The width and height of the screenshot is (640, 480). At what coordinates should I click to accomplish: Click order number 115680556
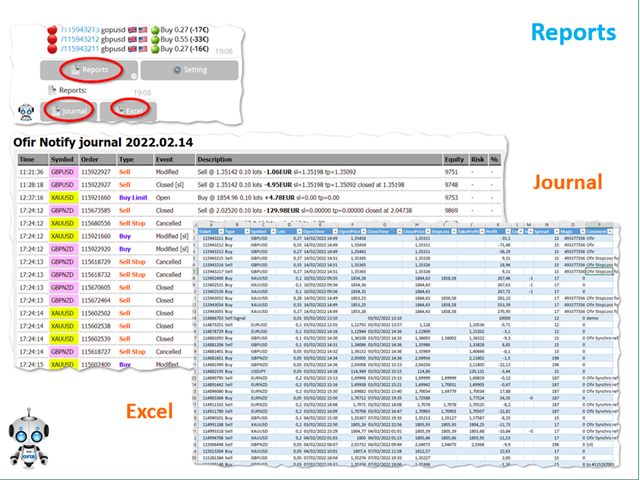[x=96, y=224]
